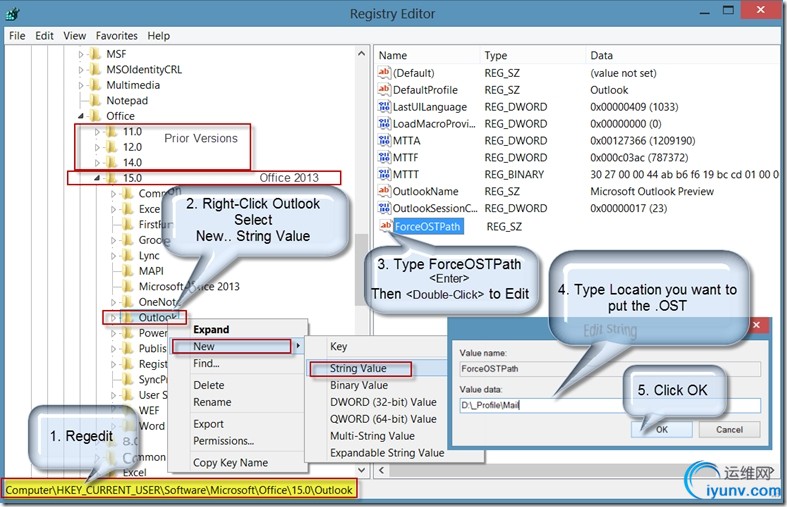The height and width of the screenshot is (507, 787).
Task: Click the Value name field
Action: tap(610, 369)
